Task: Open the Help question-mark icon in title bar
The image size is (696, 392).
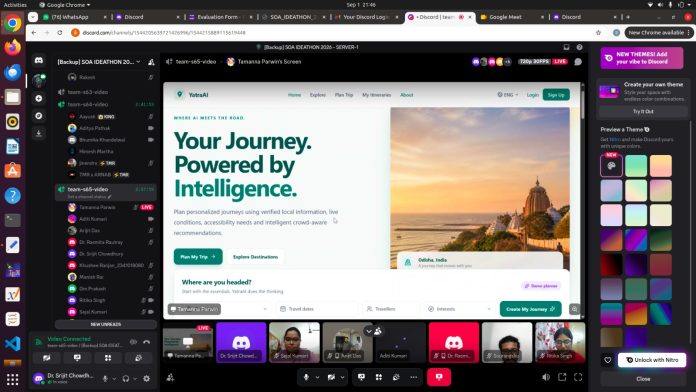Action: point(579,47)
